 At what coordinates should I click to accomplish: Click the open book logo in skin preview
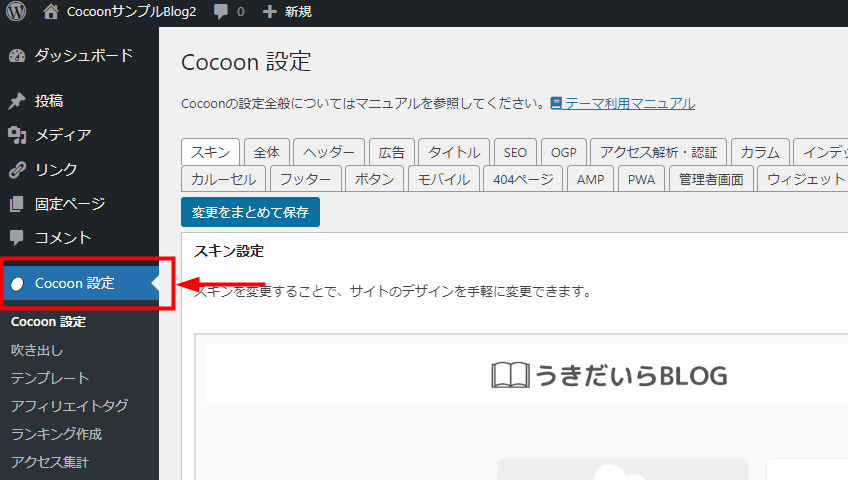(x=510, y=375)
